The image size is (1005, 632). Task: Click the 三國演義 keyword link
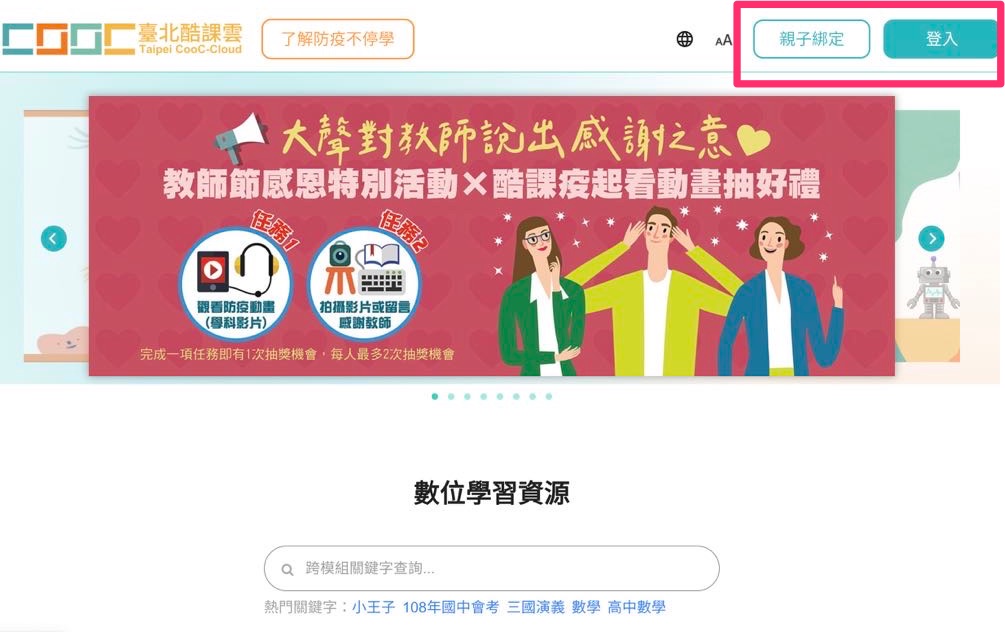click(x=536, y=607)
